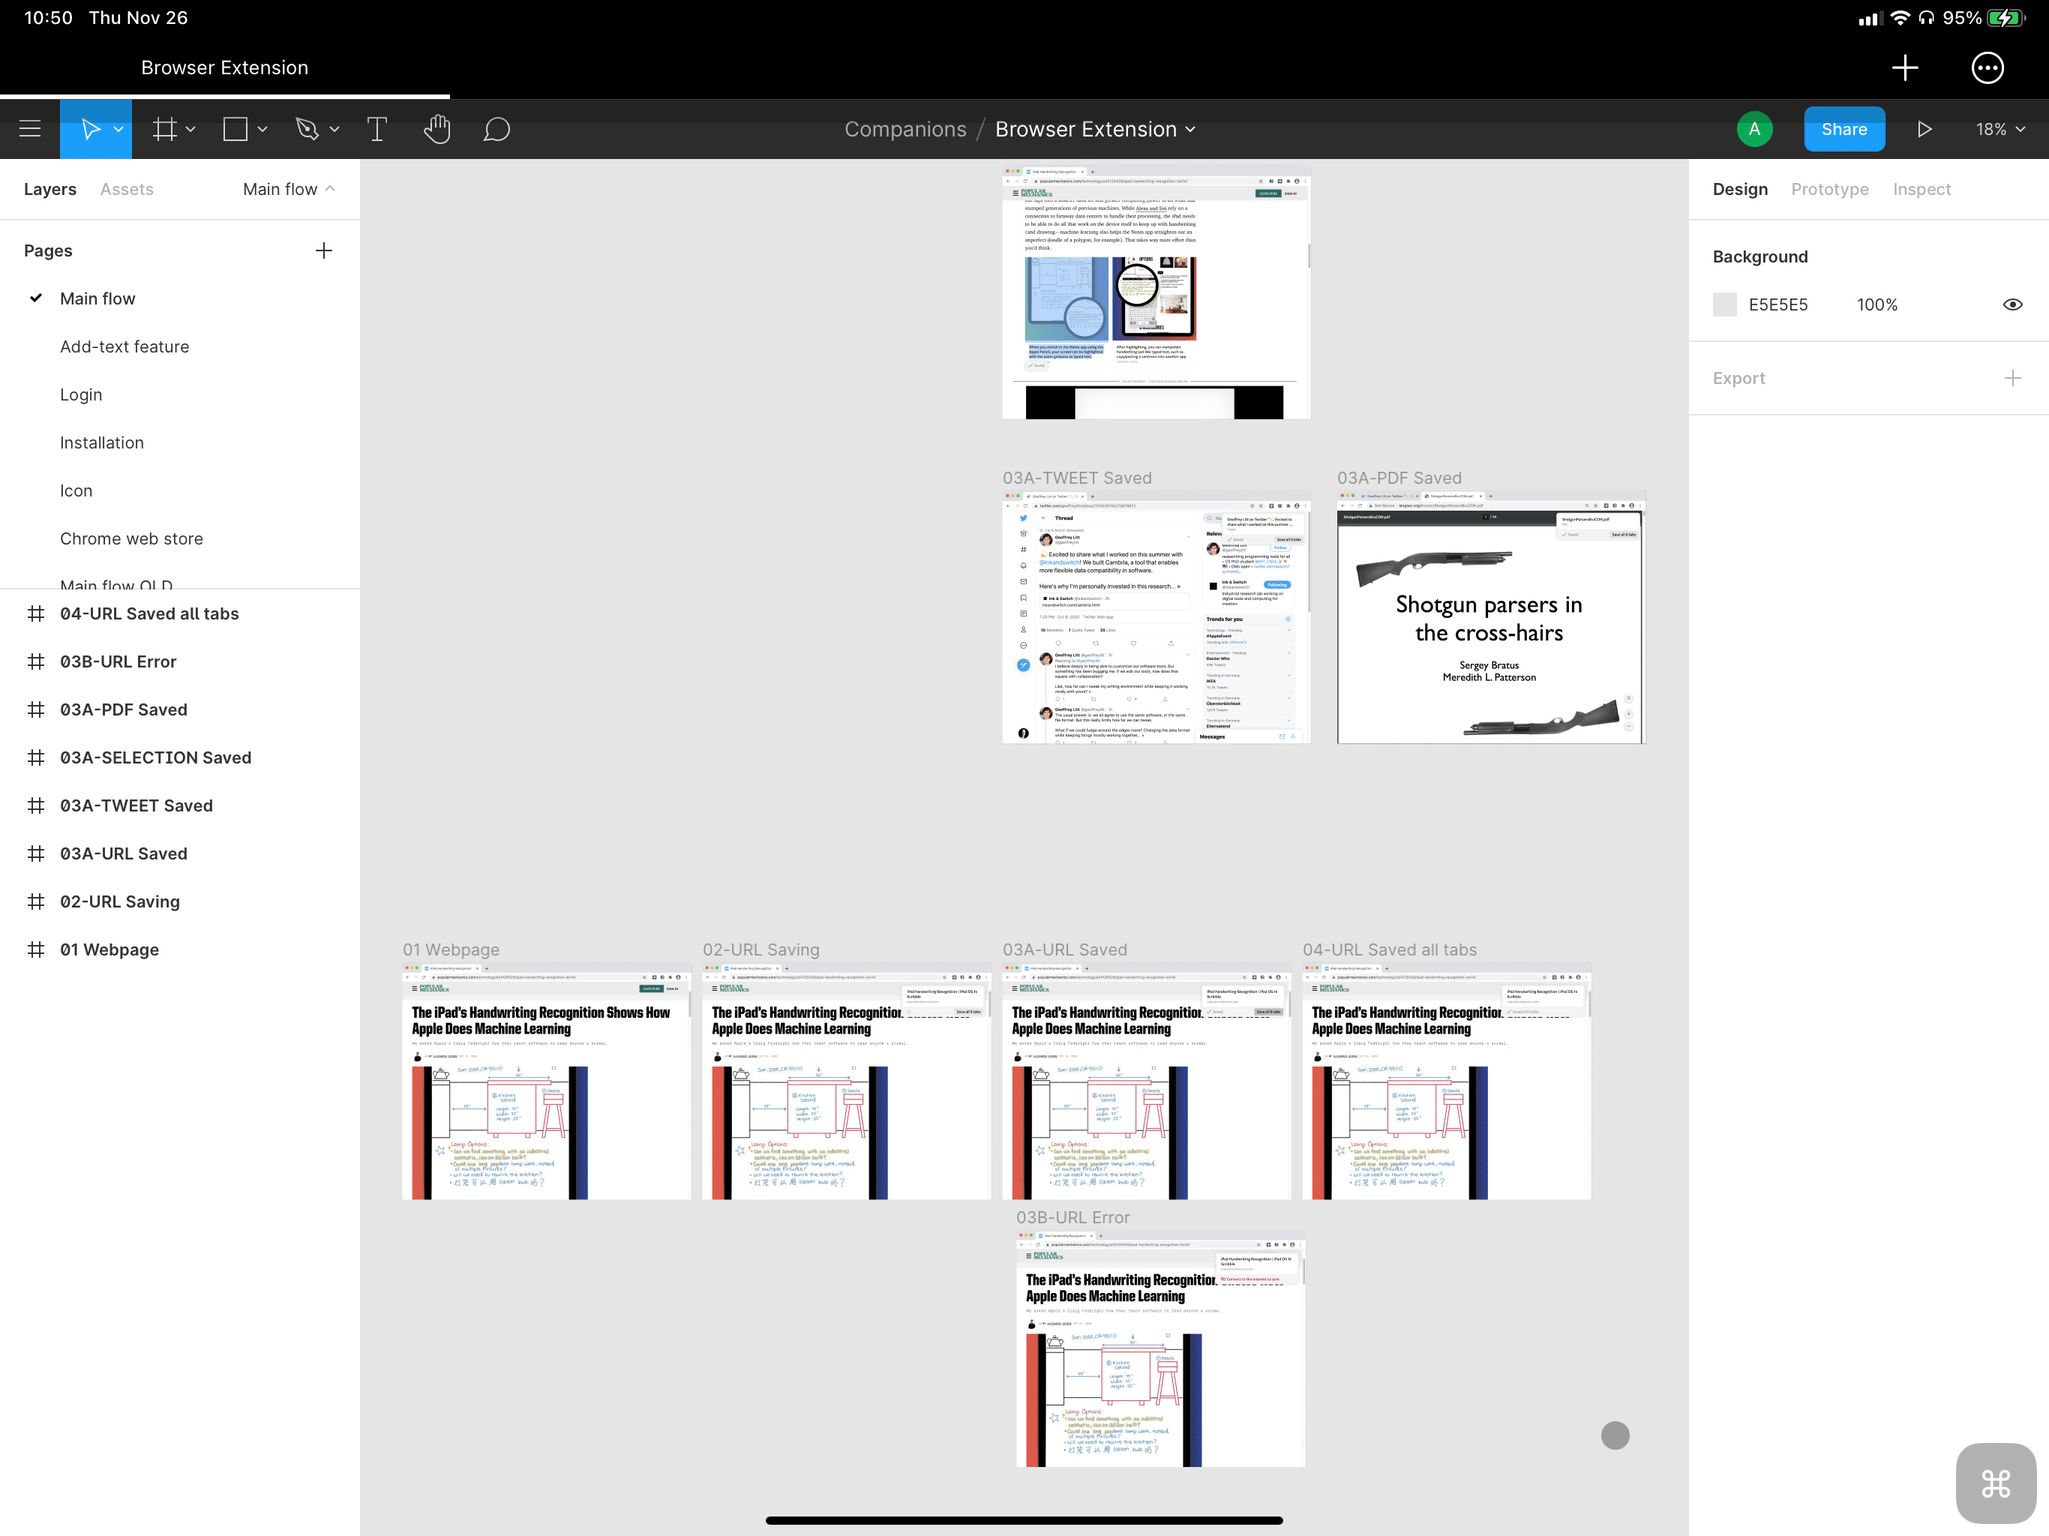Hide the canvas background color
2049x1536 pixels.
coord(2012,304)
